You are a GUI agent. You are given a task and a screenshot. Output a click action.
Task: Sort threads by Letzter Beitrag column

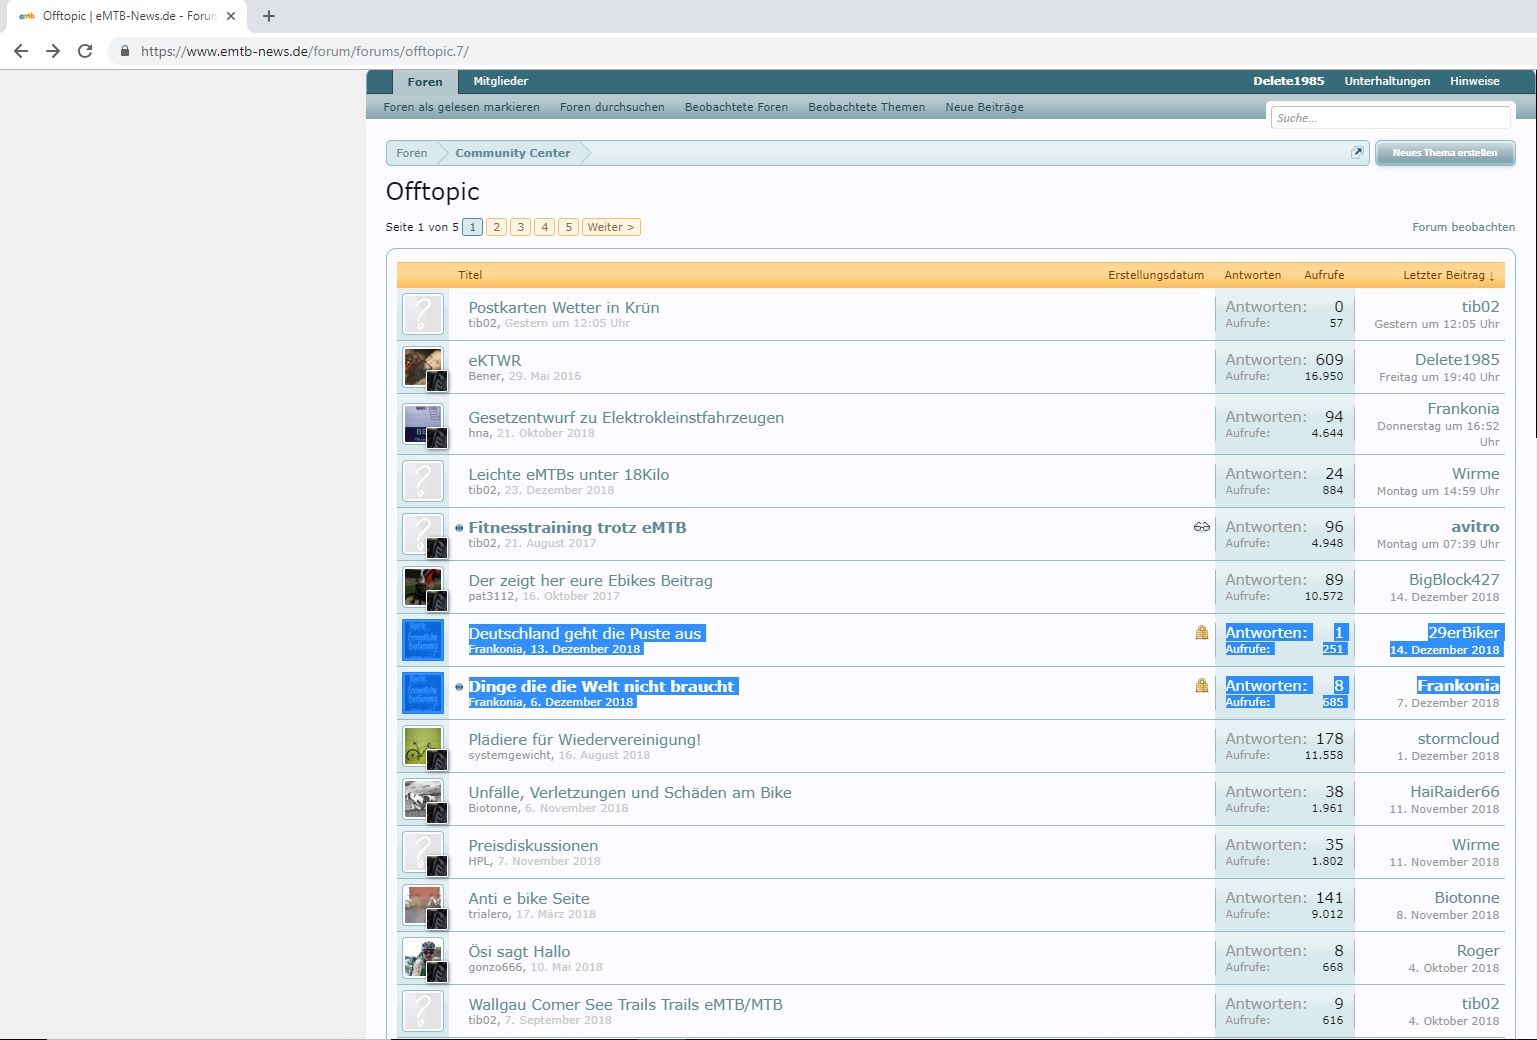(x=1447, y=275)
